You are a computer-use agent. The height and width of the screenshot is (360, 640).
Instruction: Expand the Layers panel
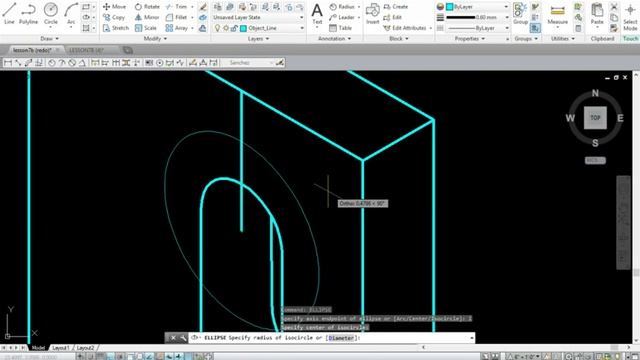tap(258, 38)
